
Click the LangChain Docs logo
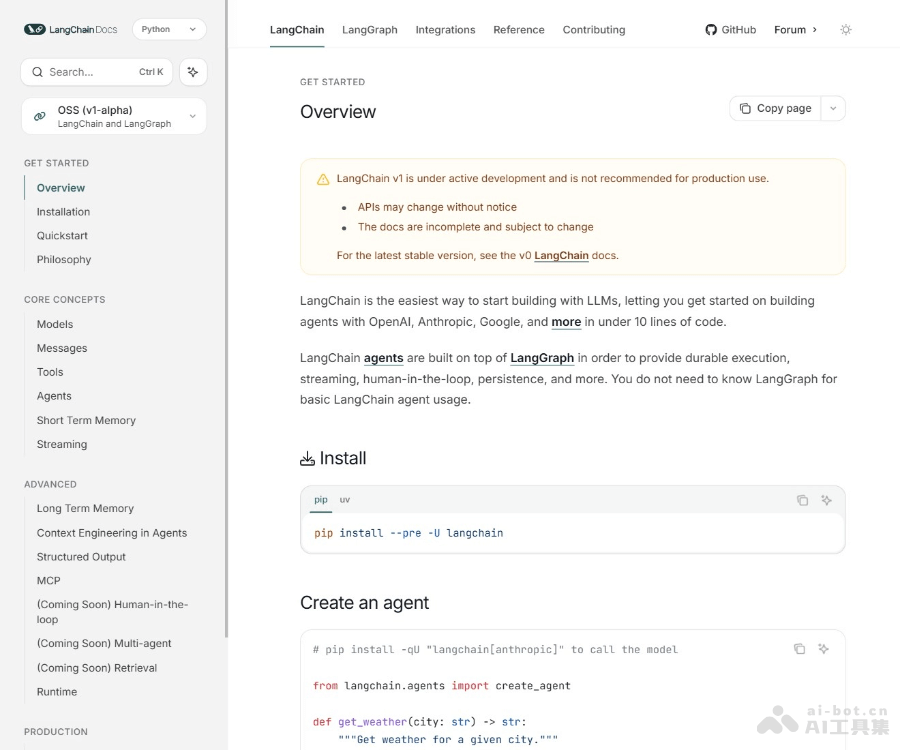coord(71,30)
